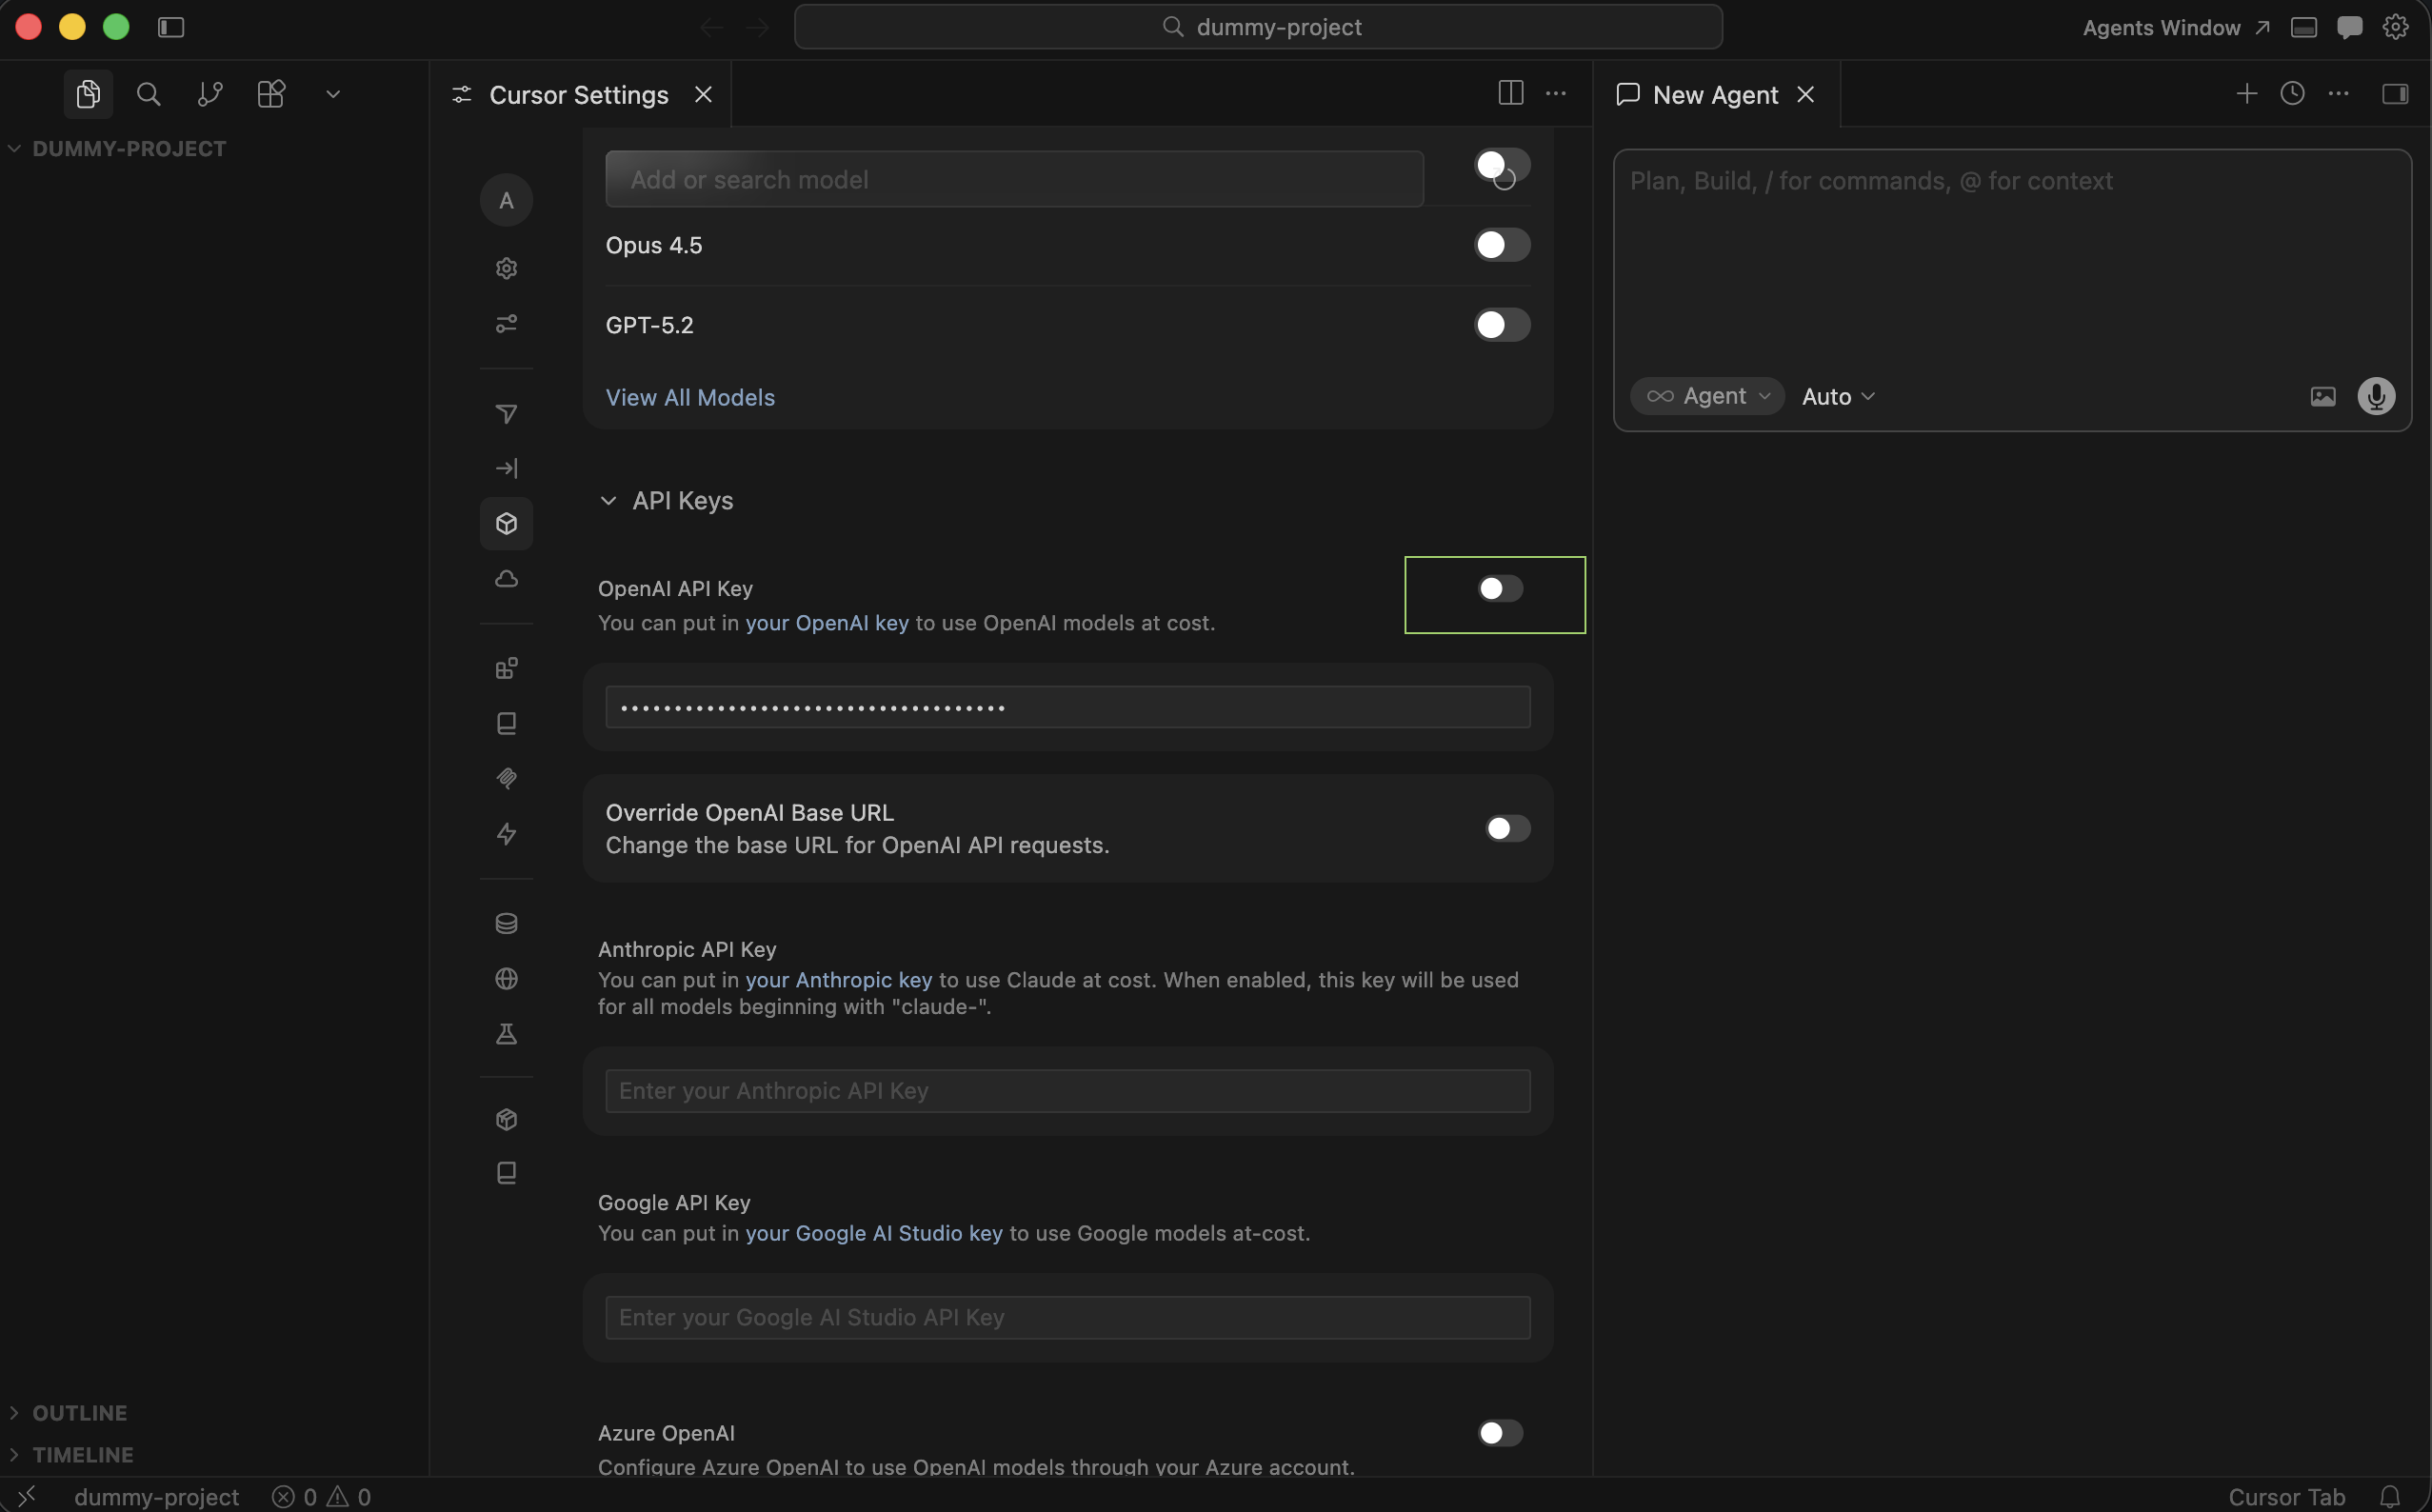Follow 'your Google AI Studio key' link
The image size is (2432, 1512).
tap(873, 1233)
